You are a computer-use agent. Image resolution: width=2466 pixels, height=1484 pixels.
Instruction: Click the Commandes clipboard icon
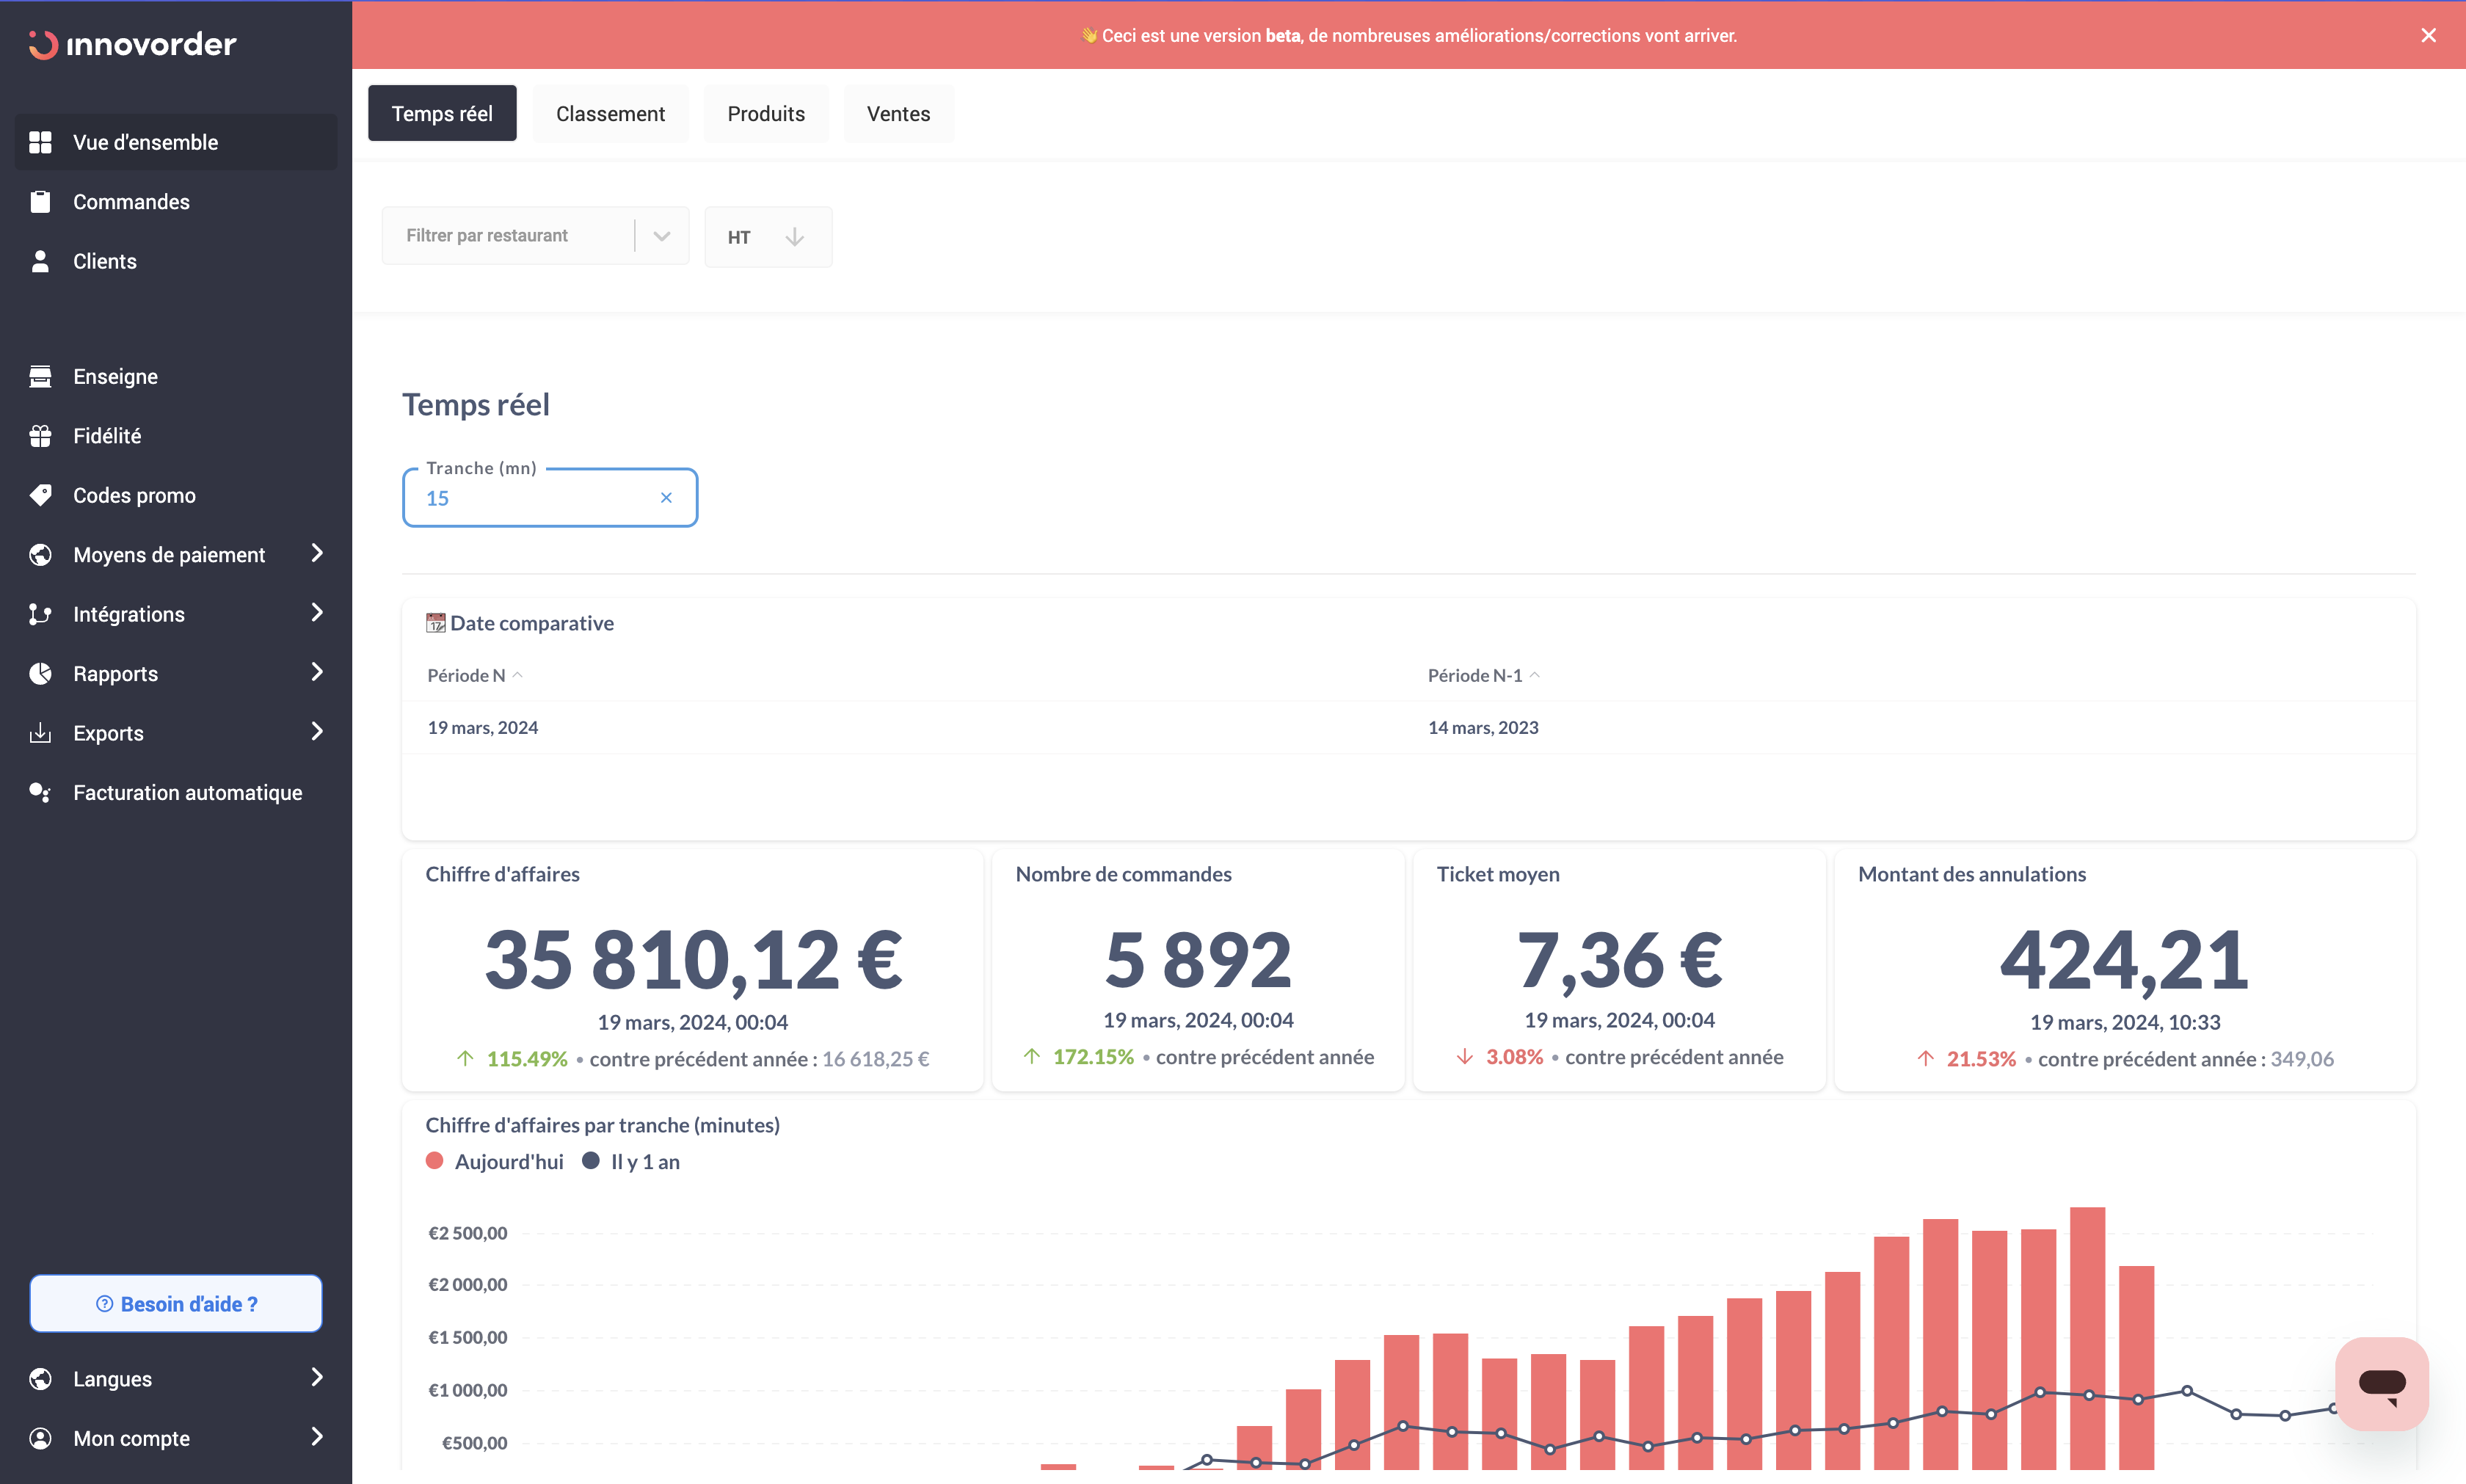(x=40, y=202)
